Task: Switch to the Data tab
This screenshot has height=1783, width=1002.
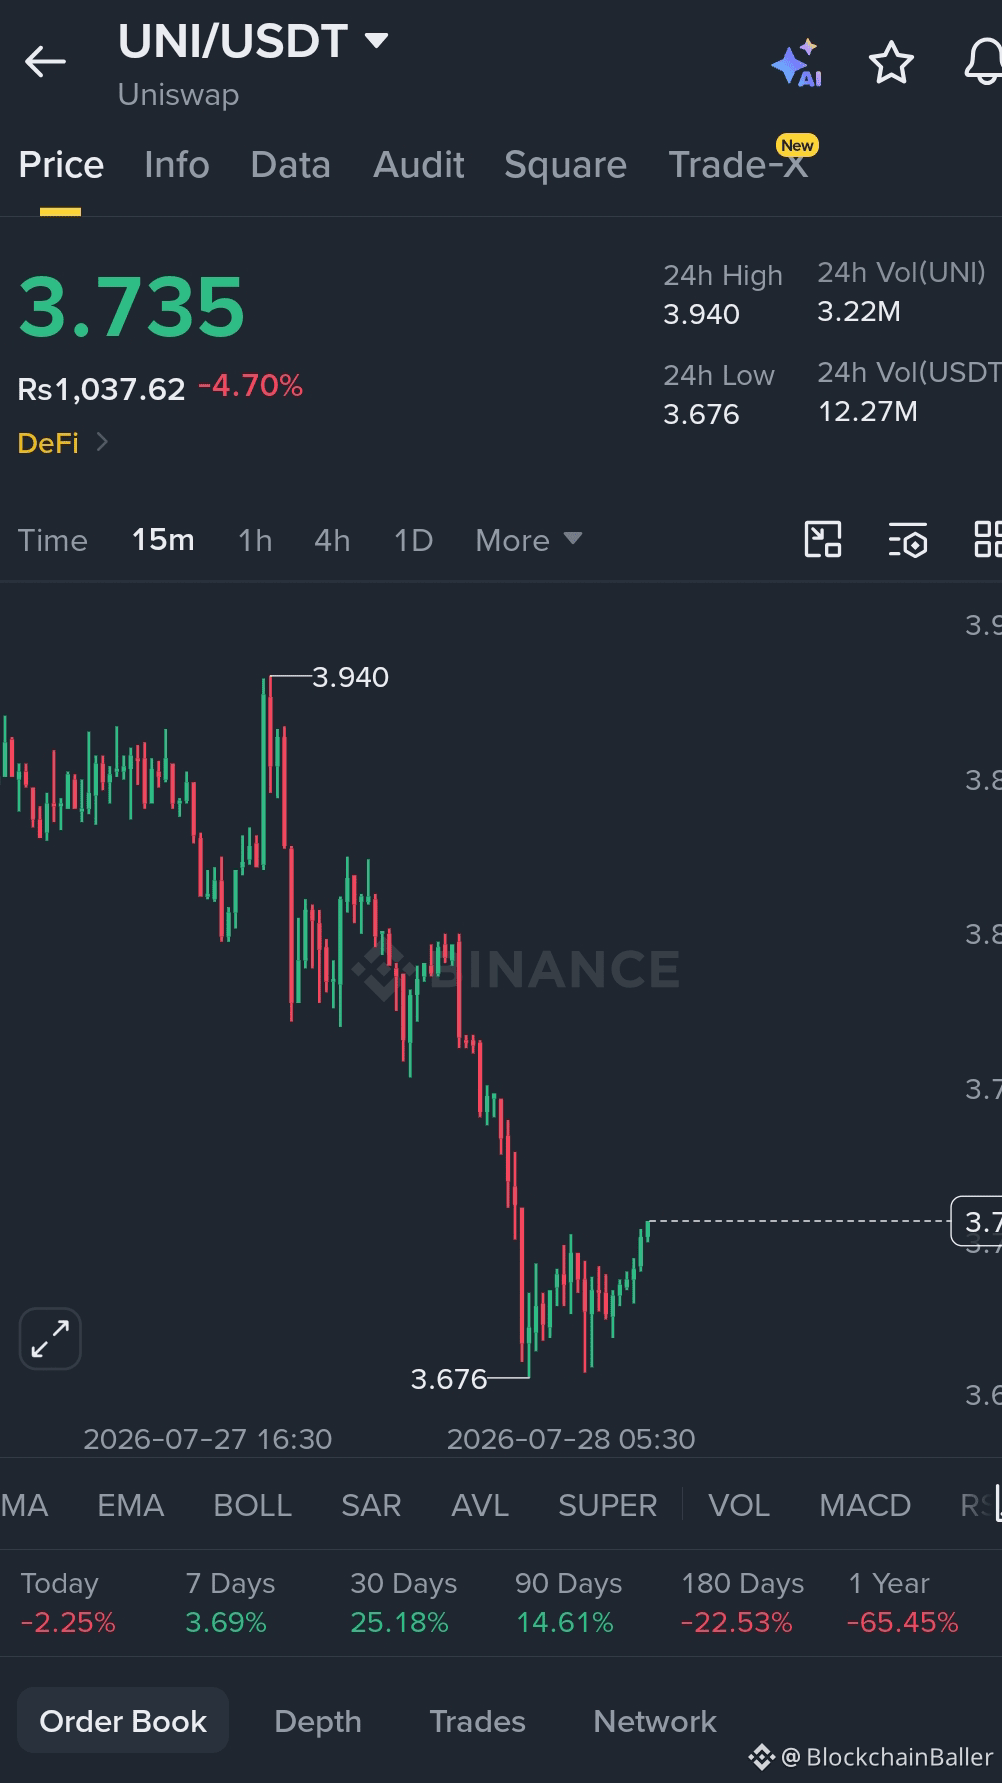Action: point(290,165)
